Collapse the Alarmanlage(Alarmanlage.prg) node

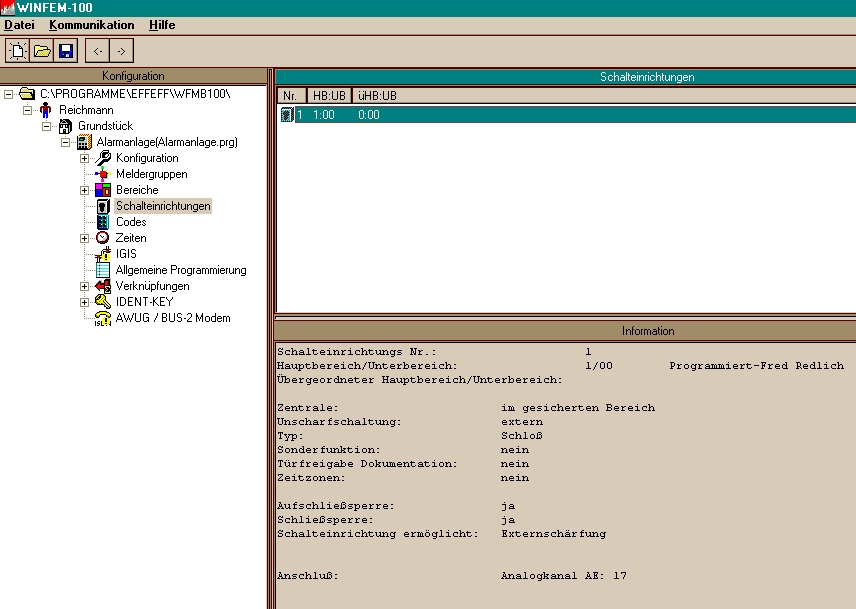pos(66,142)
